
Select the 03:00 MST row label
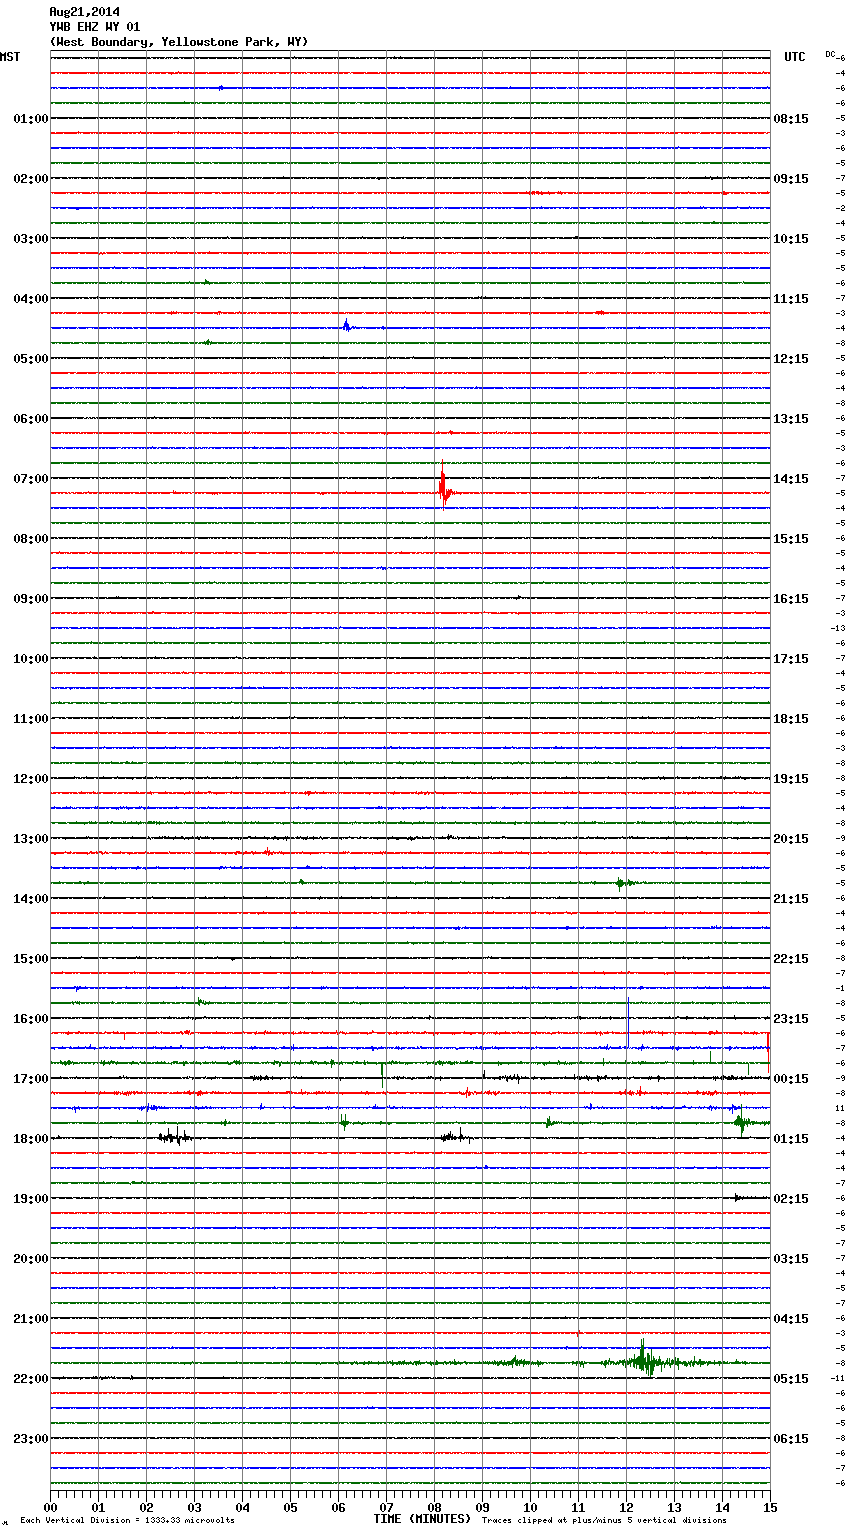click(30, 239)
